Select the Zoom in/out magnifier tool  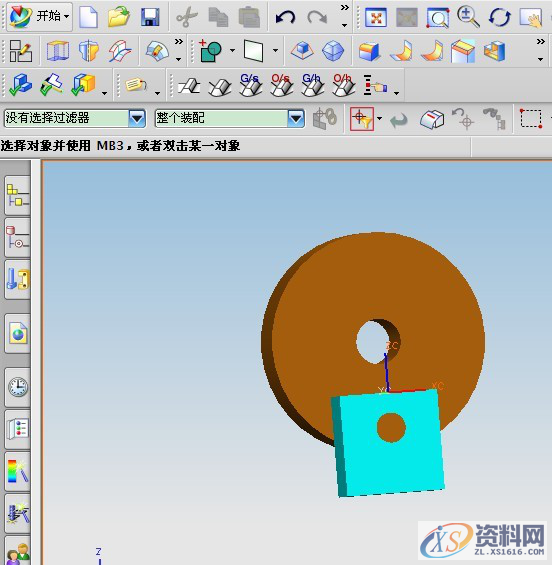pos(468,17)
